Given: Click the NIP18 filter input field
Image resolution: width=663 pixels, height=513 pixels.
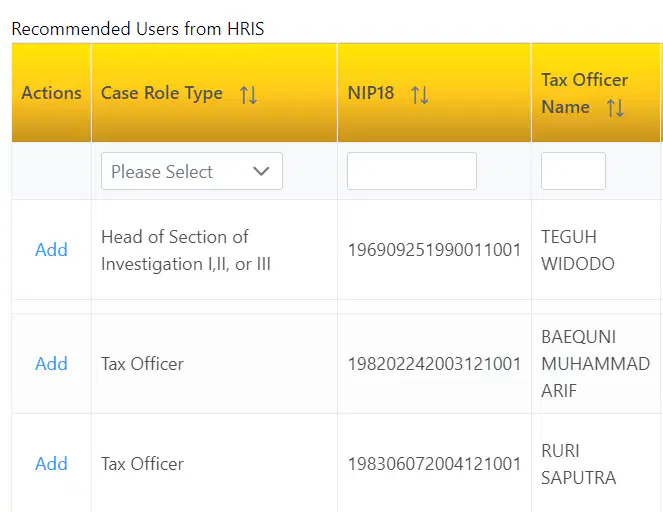Looking at the screenshot, I should pos(412,171).
